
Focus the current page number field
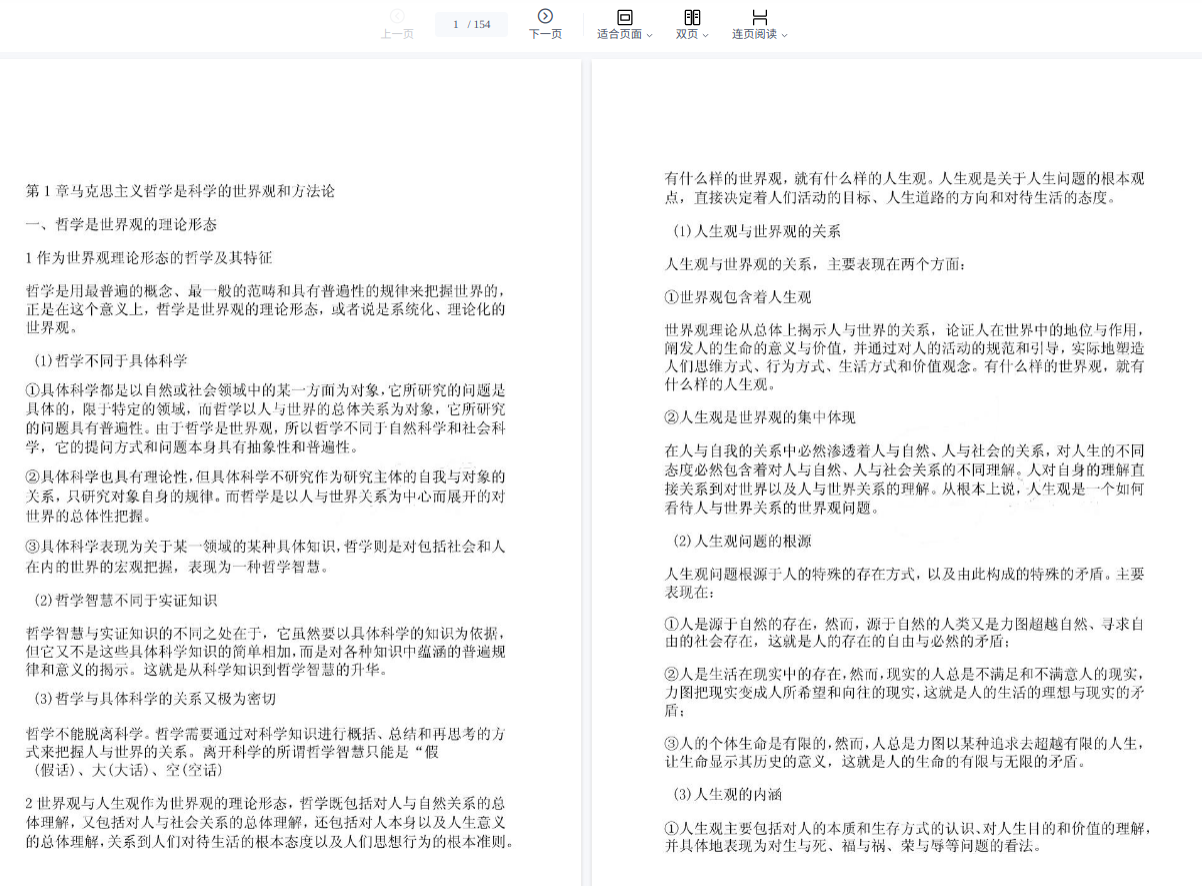(456, 24)
